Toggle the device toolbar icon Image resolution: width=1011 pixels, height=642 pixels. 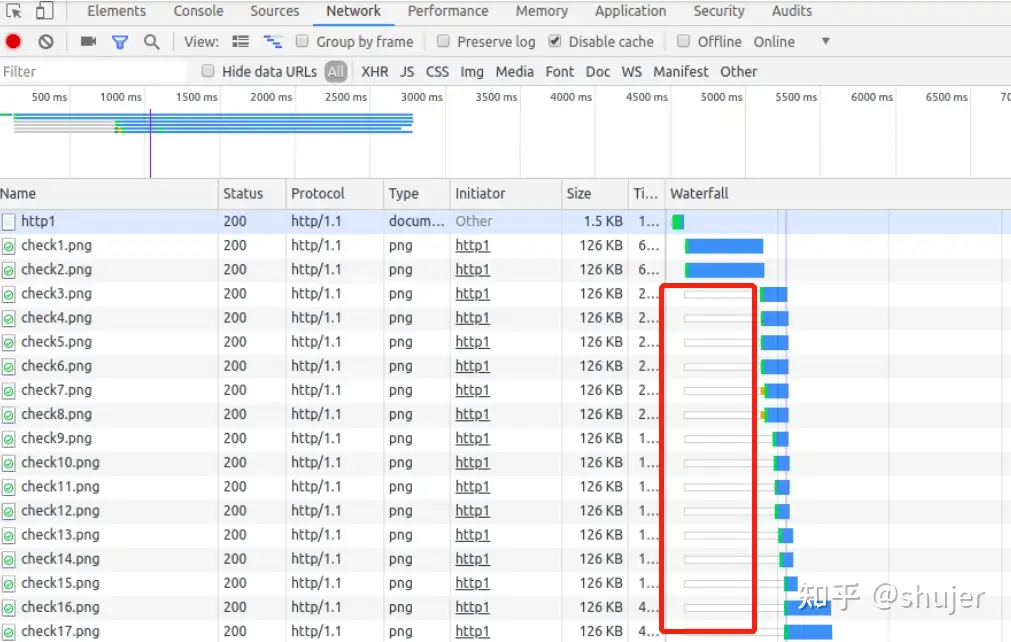click(x=45, y=11)
